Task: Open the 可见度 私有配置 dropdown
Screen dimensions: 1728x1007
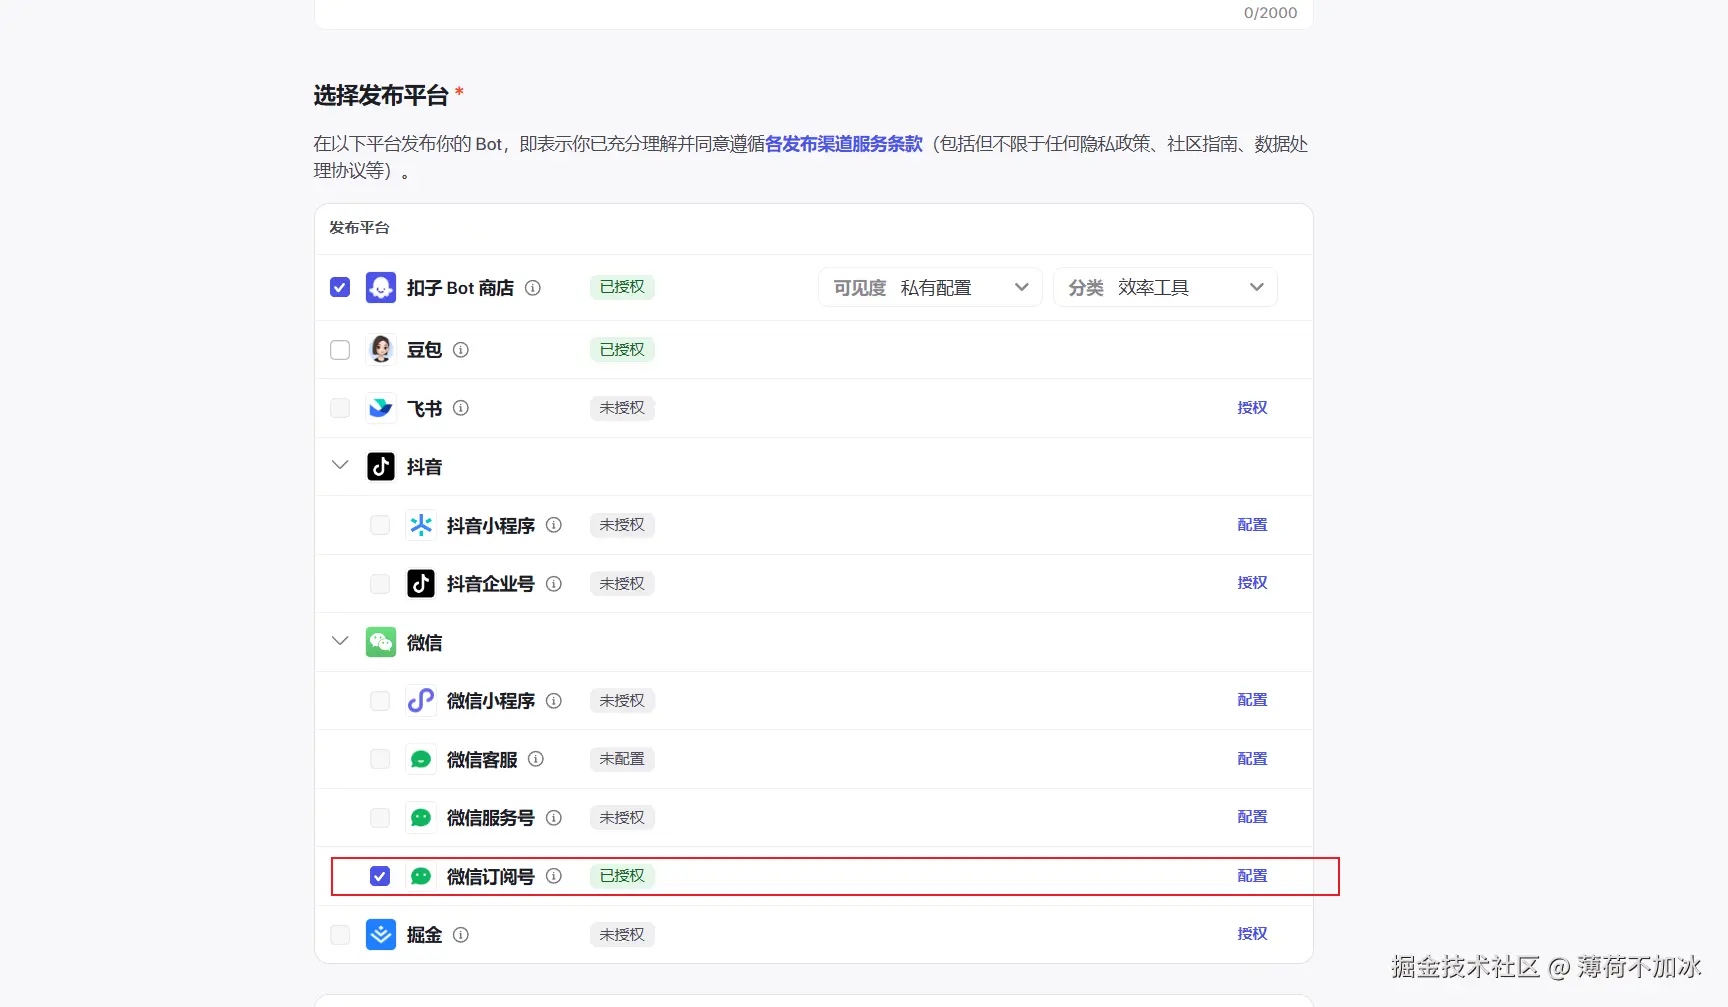Action: [930, 288]
